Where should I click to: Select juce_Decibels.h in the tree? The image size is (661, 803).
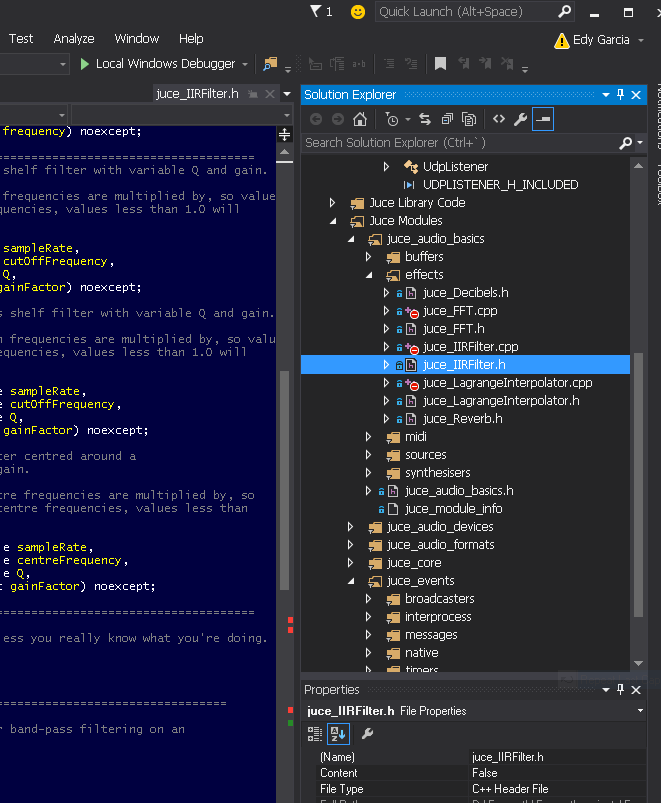coord(465,293)
